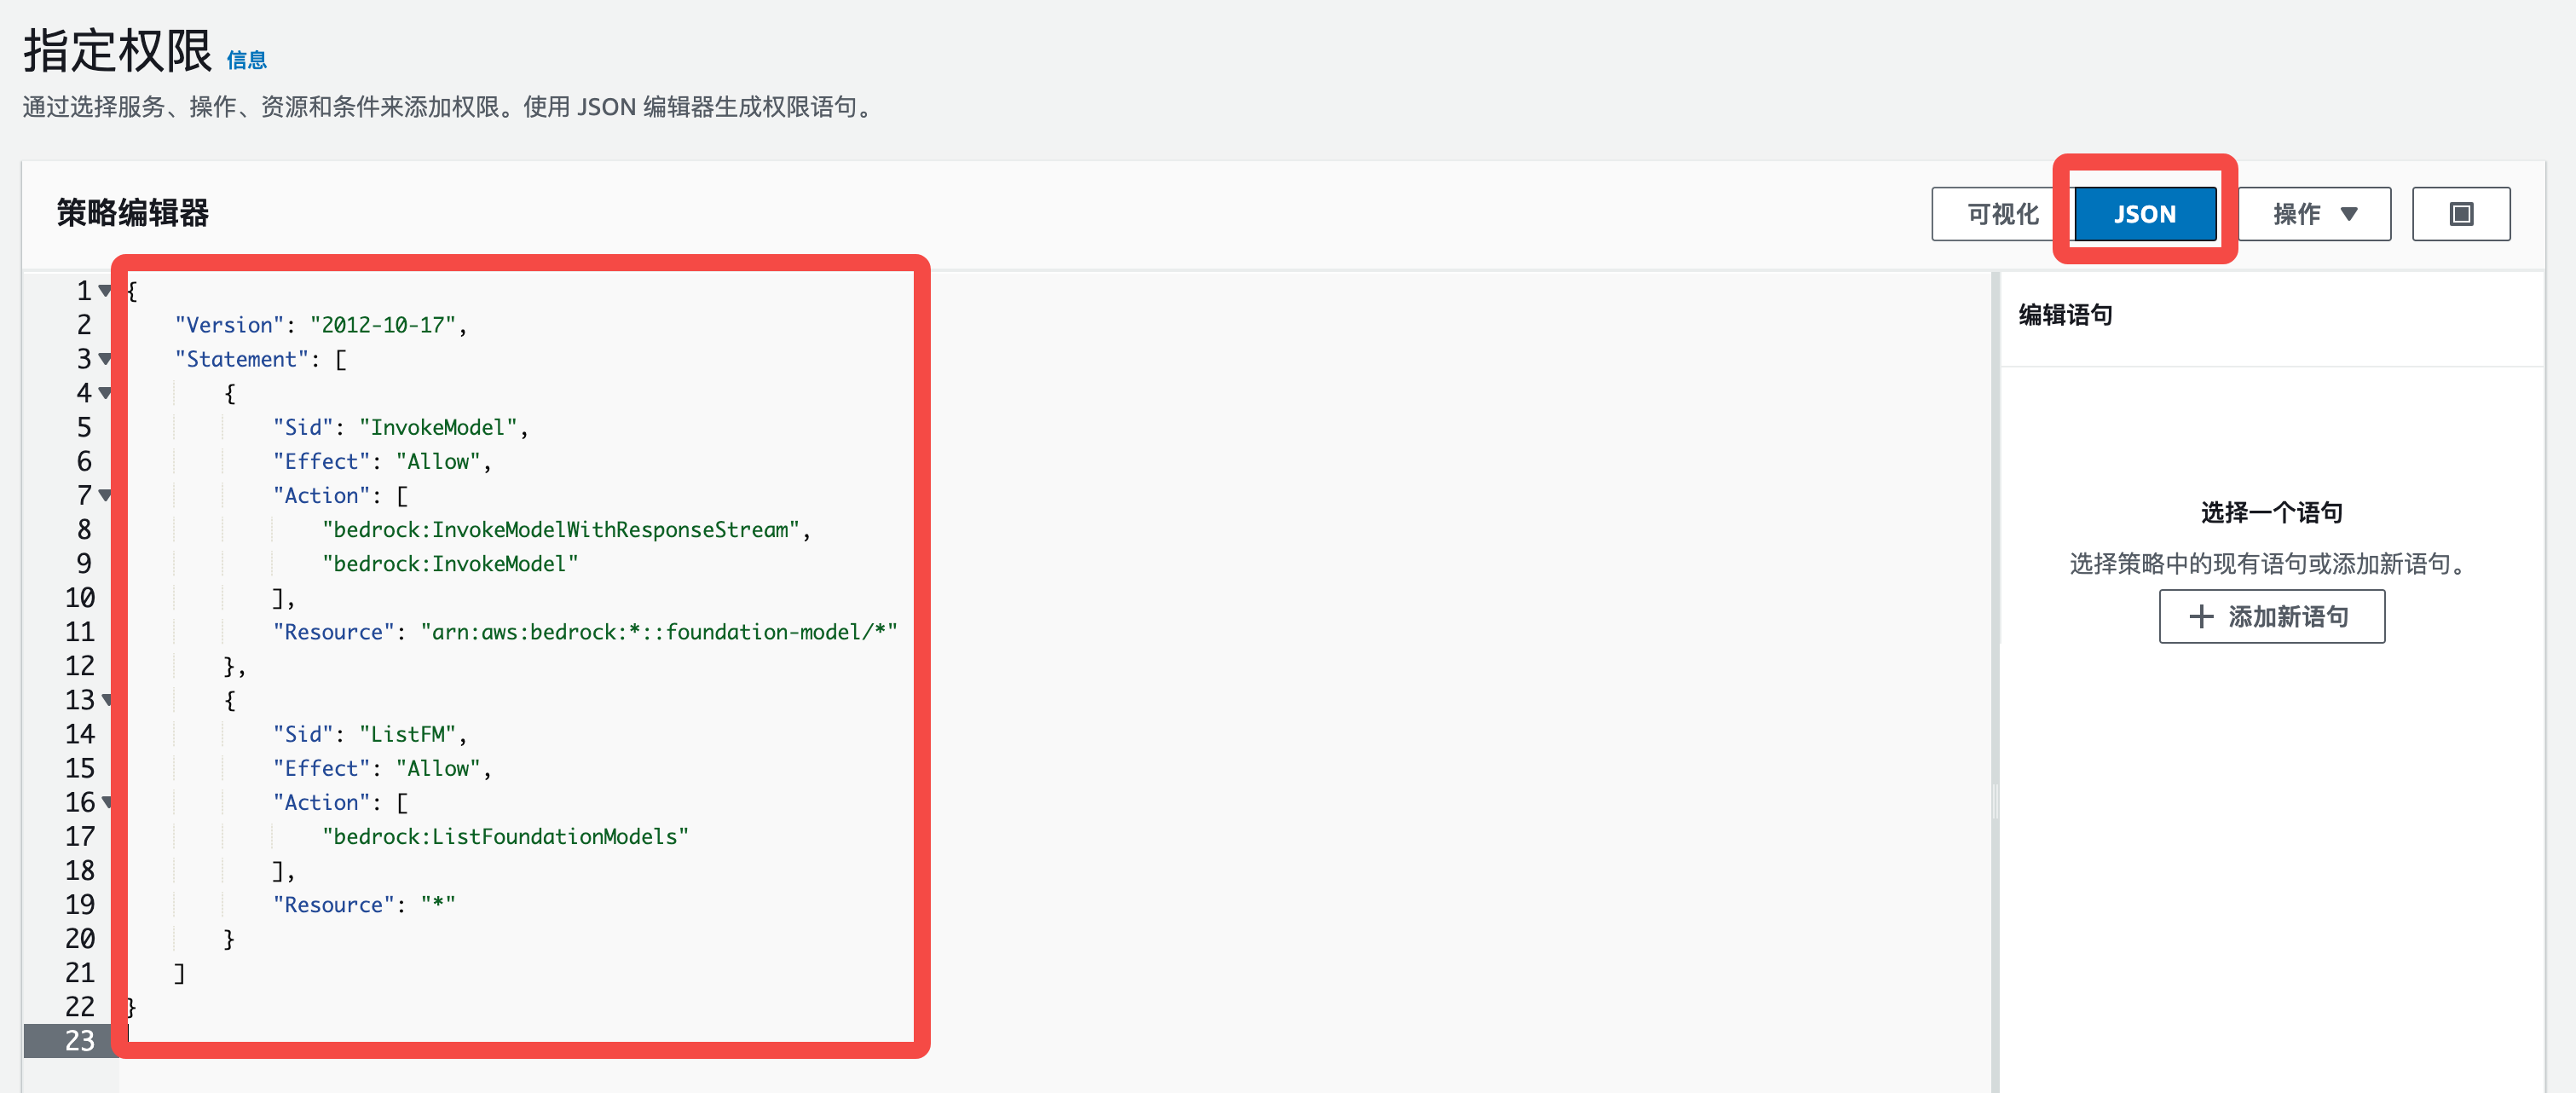This screenshot has height=1093, width=2576.
Task: Click the plus icon in add statement button
Action: 2201,616
